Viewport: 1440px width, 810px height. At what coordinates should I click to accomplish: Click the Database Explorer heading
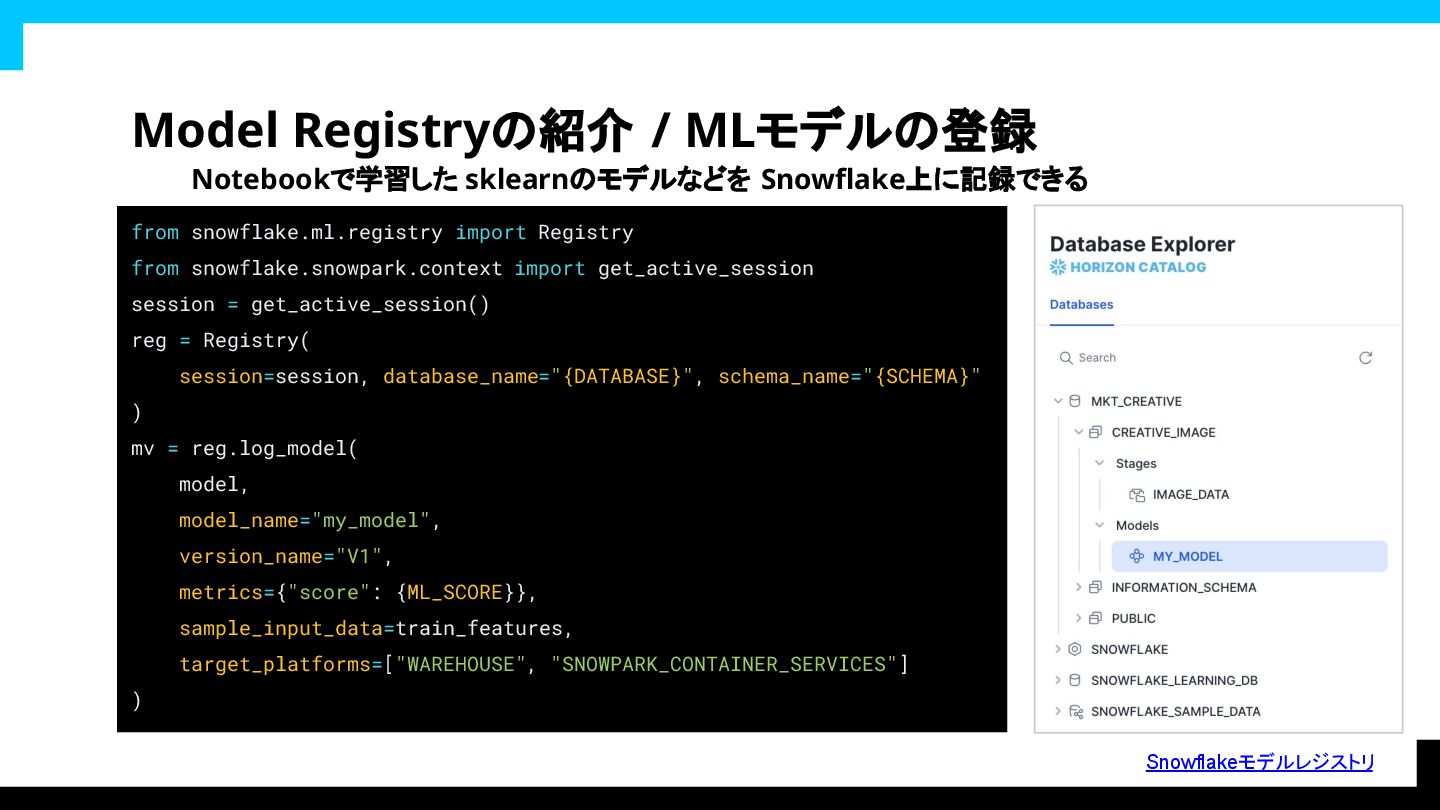pos(1142,244)
